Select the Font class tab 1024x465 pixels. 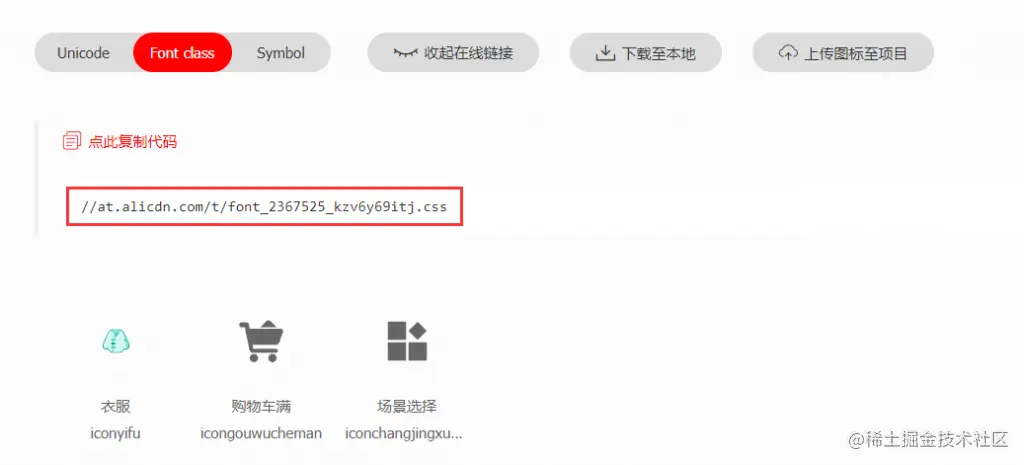tap(182, 53)
